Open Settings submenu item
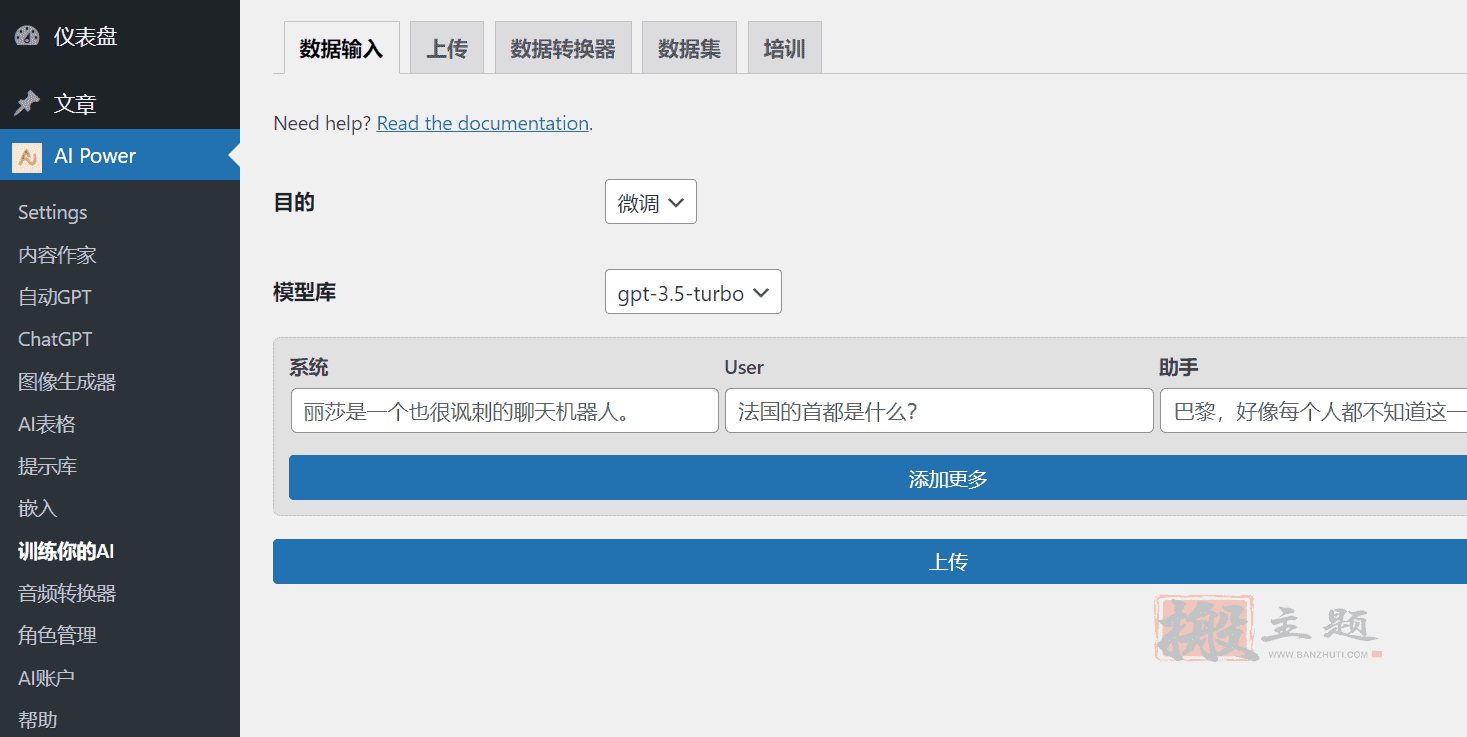Image resolution: width=1467 pixels, height=737 pixels. point(53,212)
